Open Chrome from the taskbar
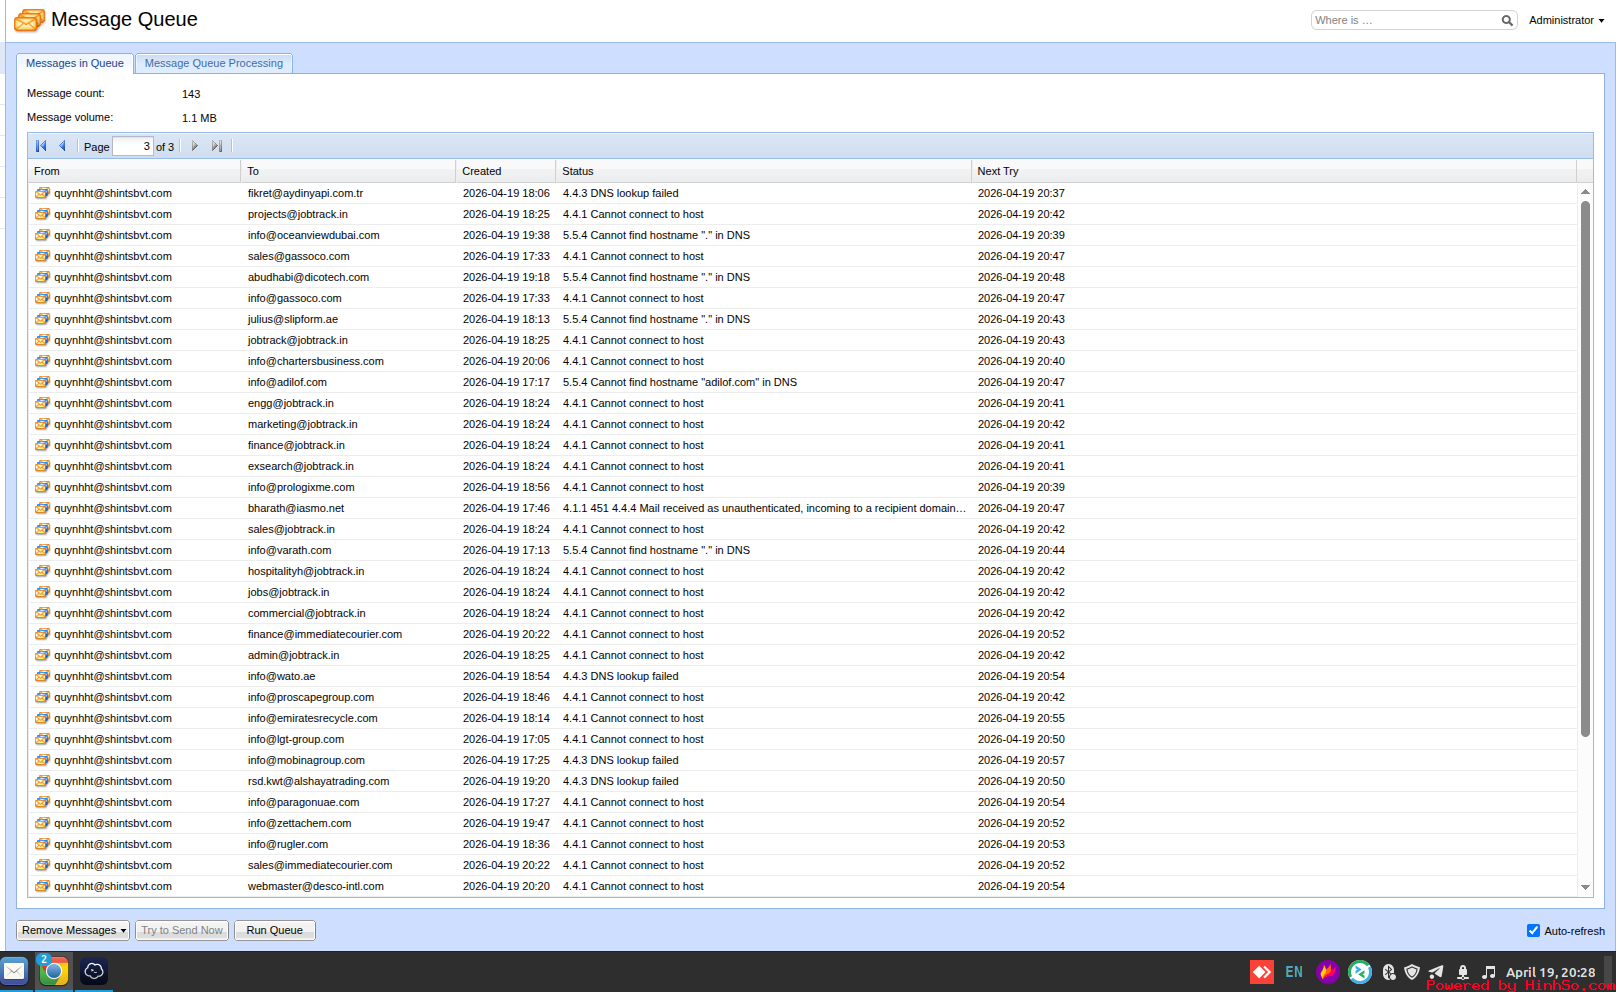Viewport: 1616px width, 992px height. tap(54, 971)
